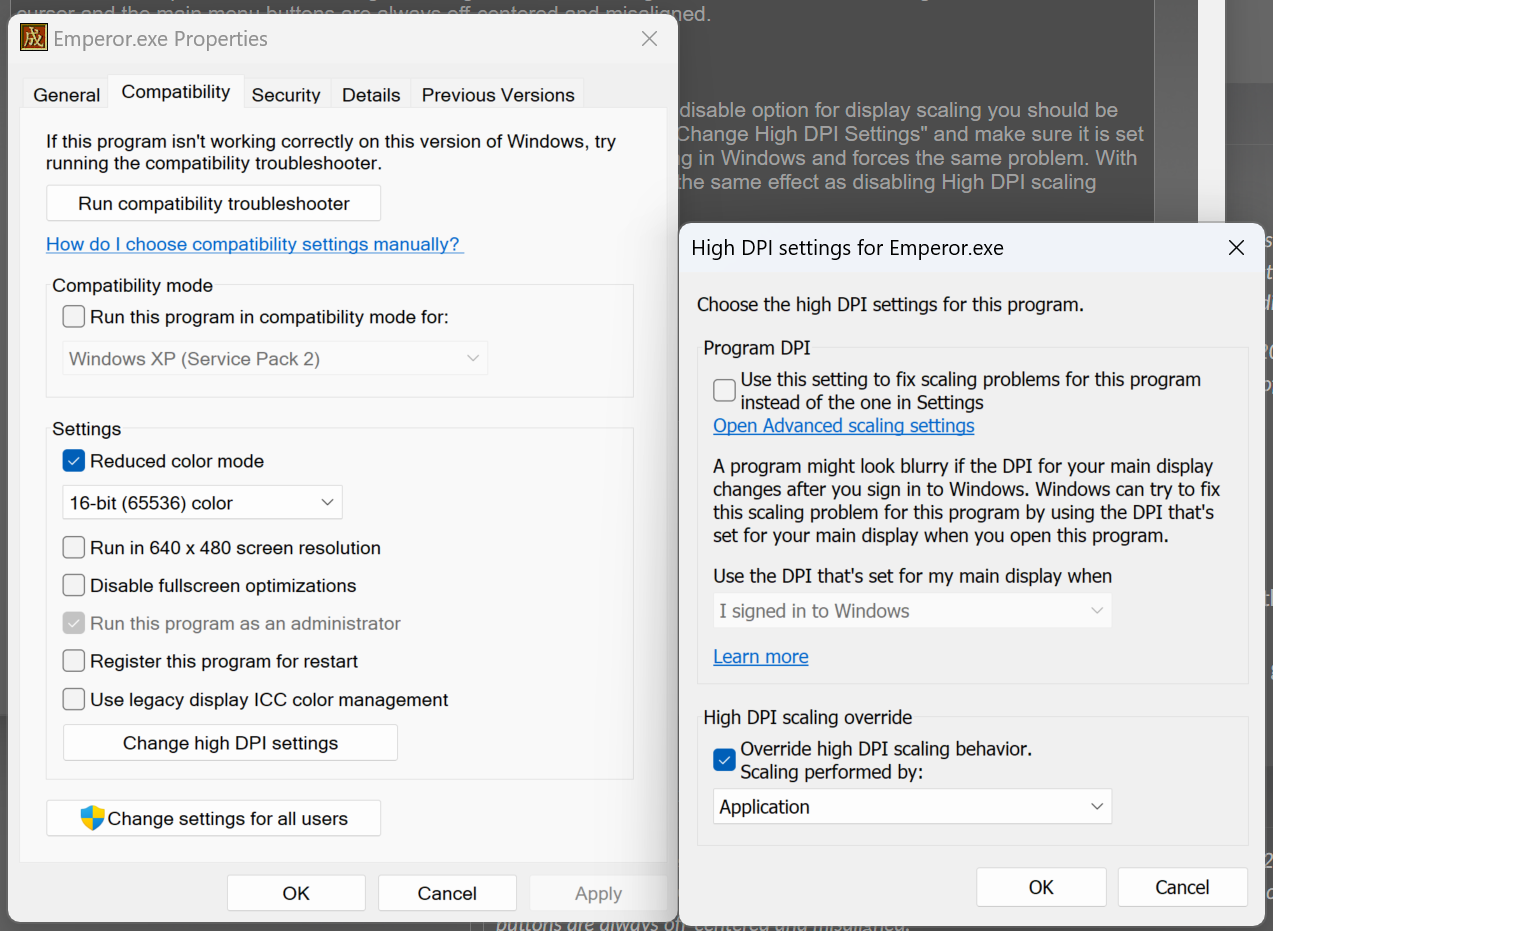Select the Compatibility tab
1536x931 pixels.
tap(176, 92)
